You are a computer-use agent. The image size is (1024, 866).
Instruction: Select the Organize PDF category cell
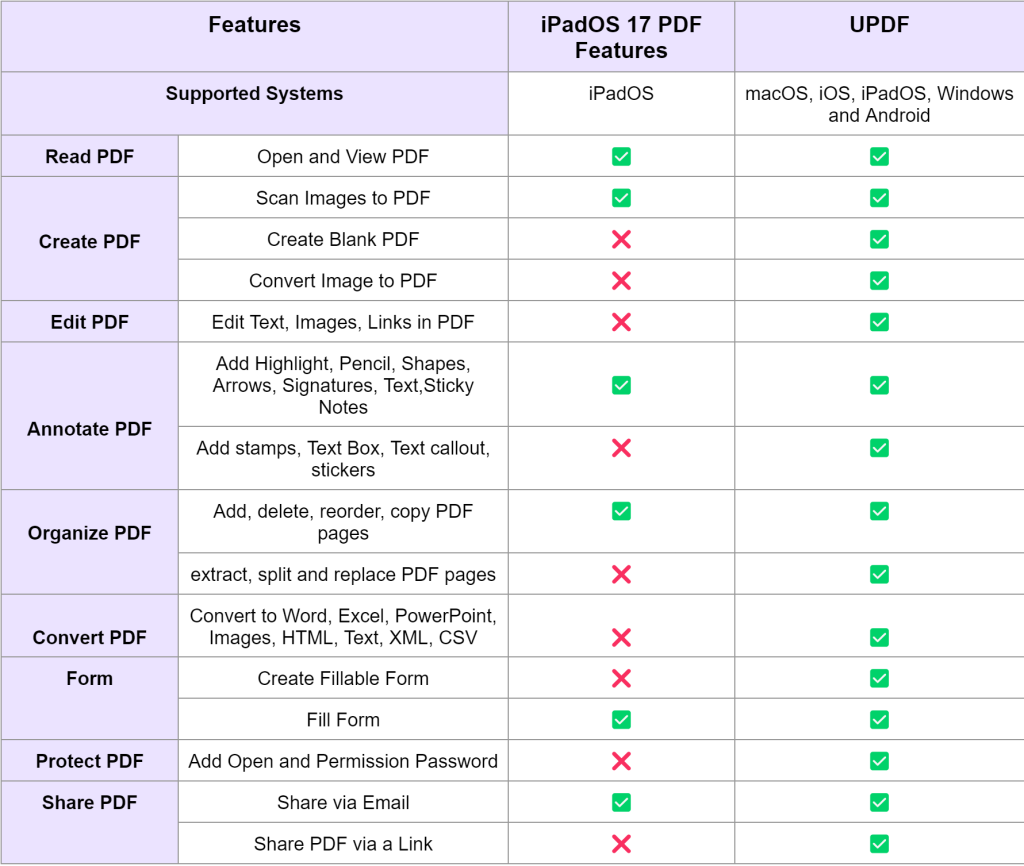tap(90, 533)
